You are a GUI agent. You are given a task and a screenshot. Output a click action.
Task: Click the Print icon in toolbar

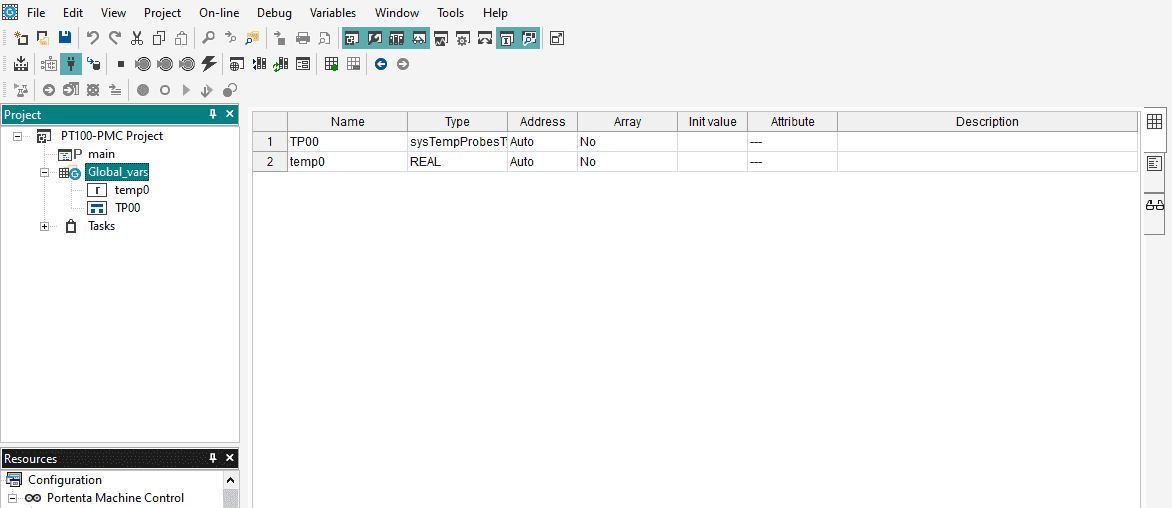pyautogui.click(x=302, y=38)
